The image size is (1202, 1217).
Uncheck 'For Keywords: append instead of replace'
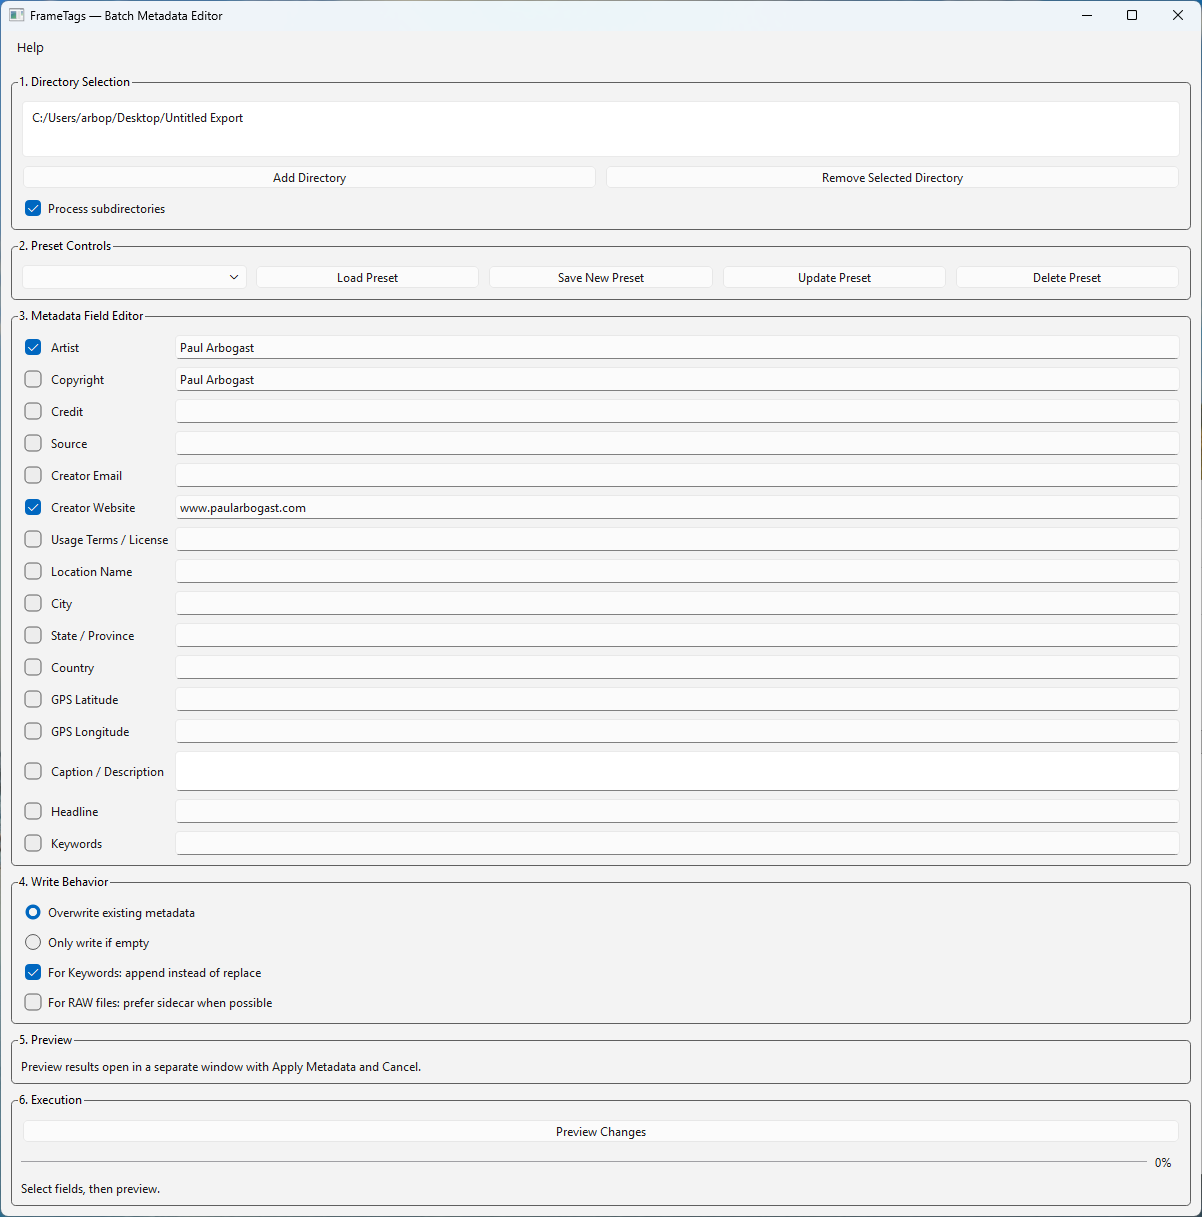[x=32, y=972]
